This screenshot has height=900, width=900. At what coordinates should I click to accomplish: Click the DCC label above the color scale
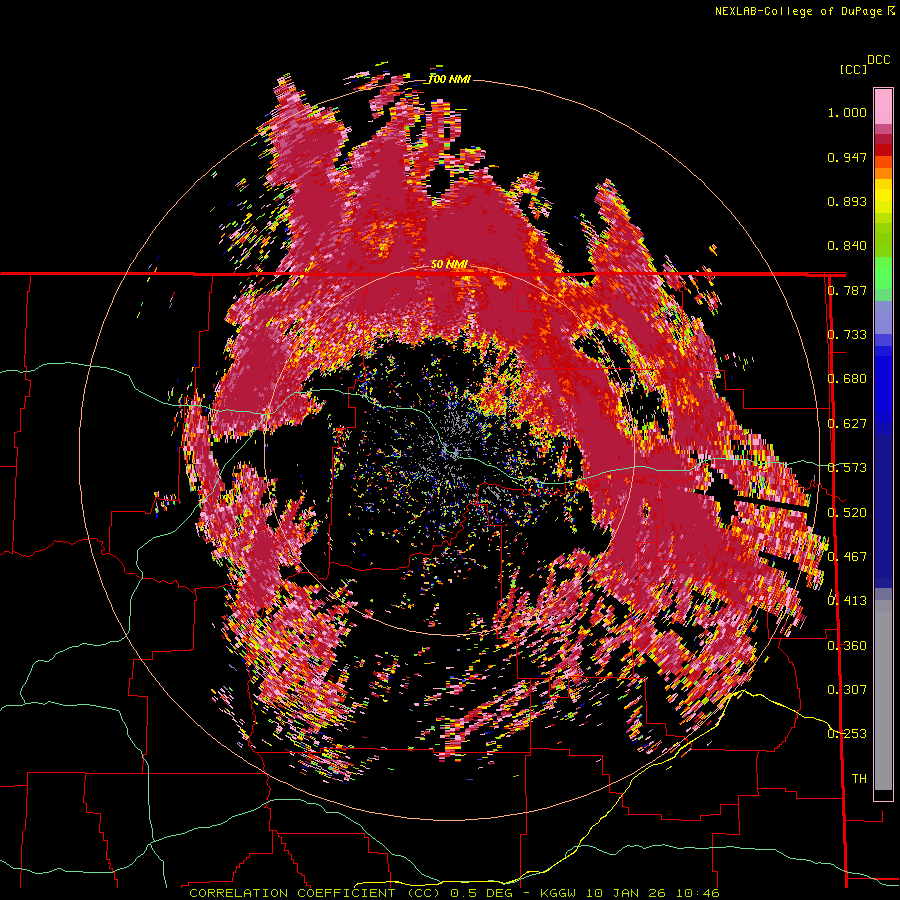click(879, 60)
